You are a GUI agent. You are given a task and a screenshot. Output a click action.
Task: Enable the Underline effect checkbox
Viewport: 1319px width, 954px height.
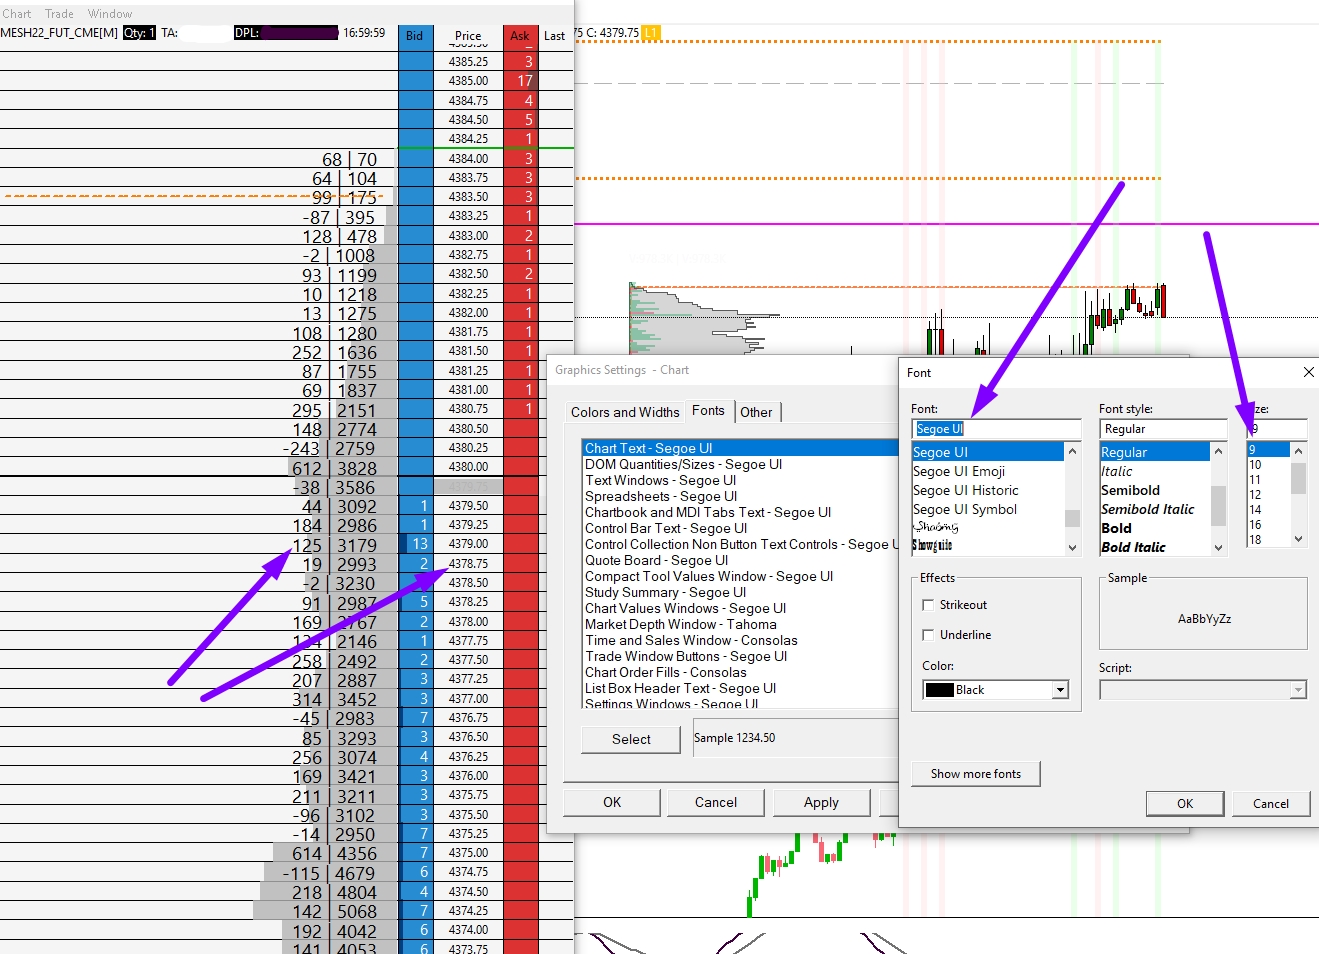(929, 635)
